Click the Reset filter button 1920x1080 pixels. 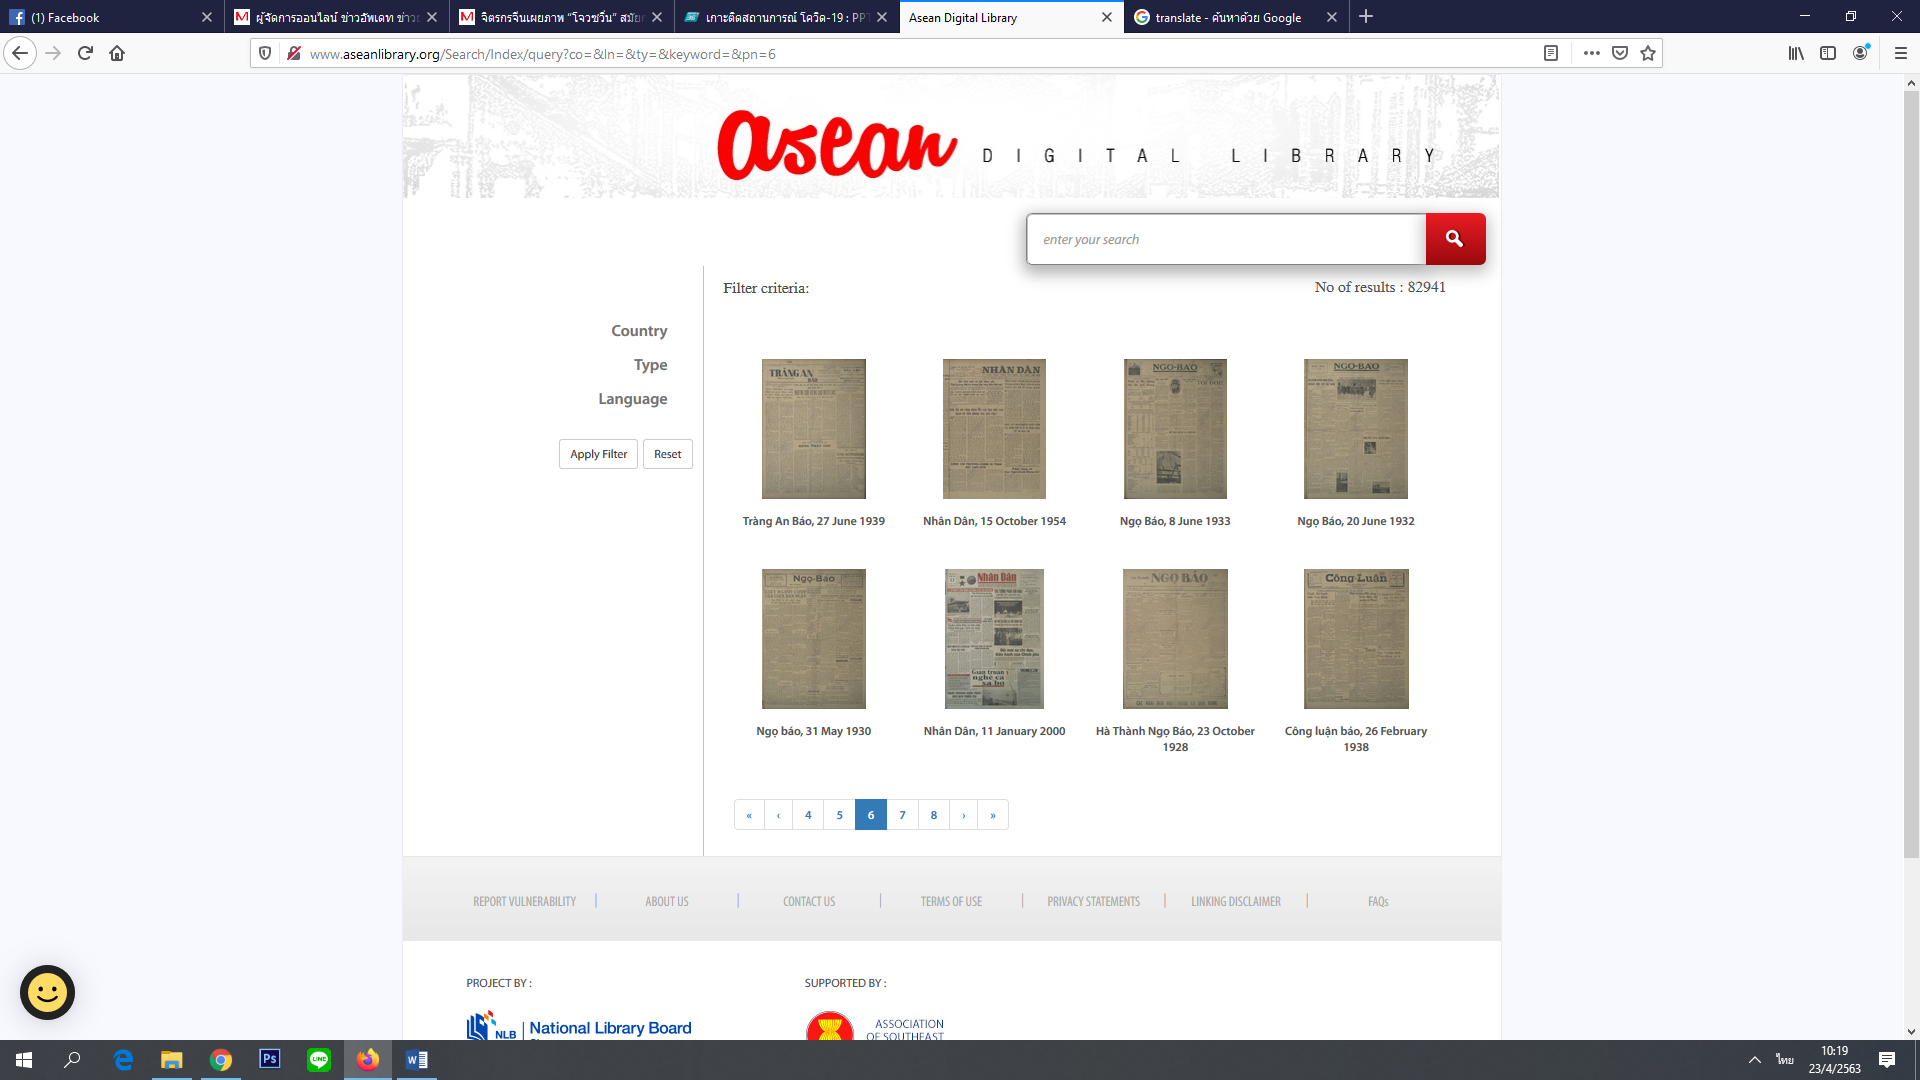tap(667, 454)
